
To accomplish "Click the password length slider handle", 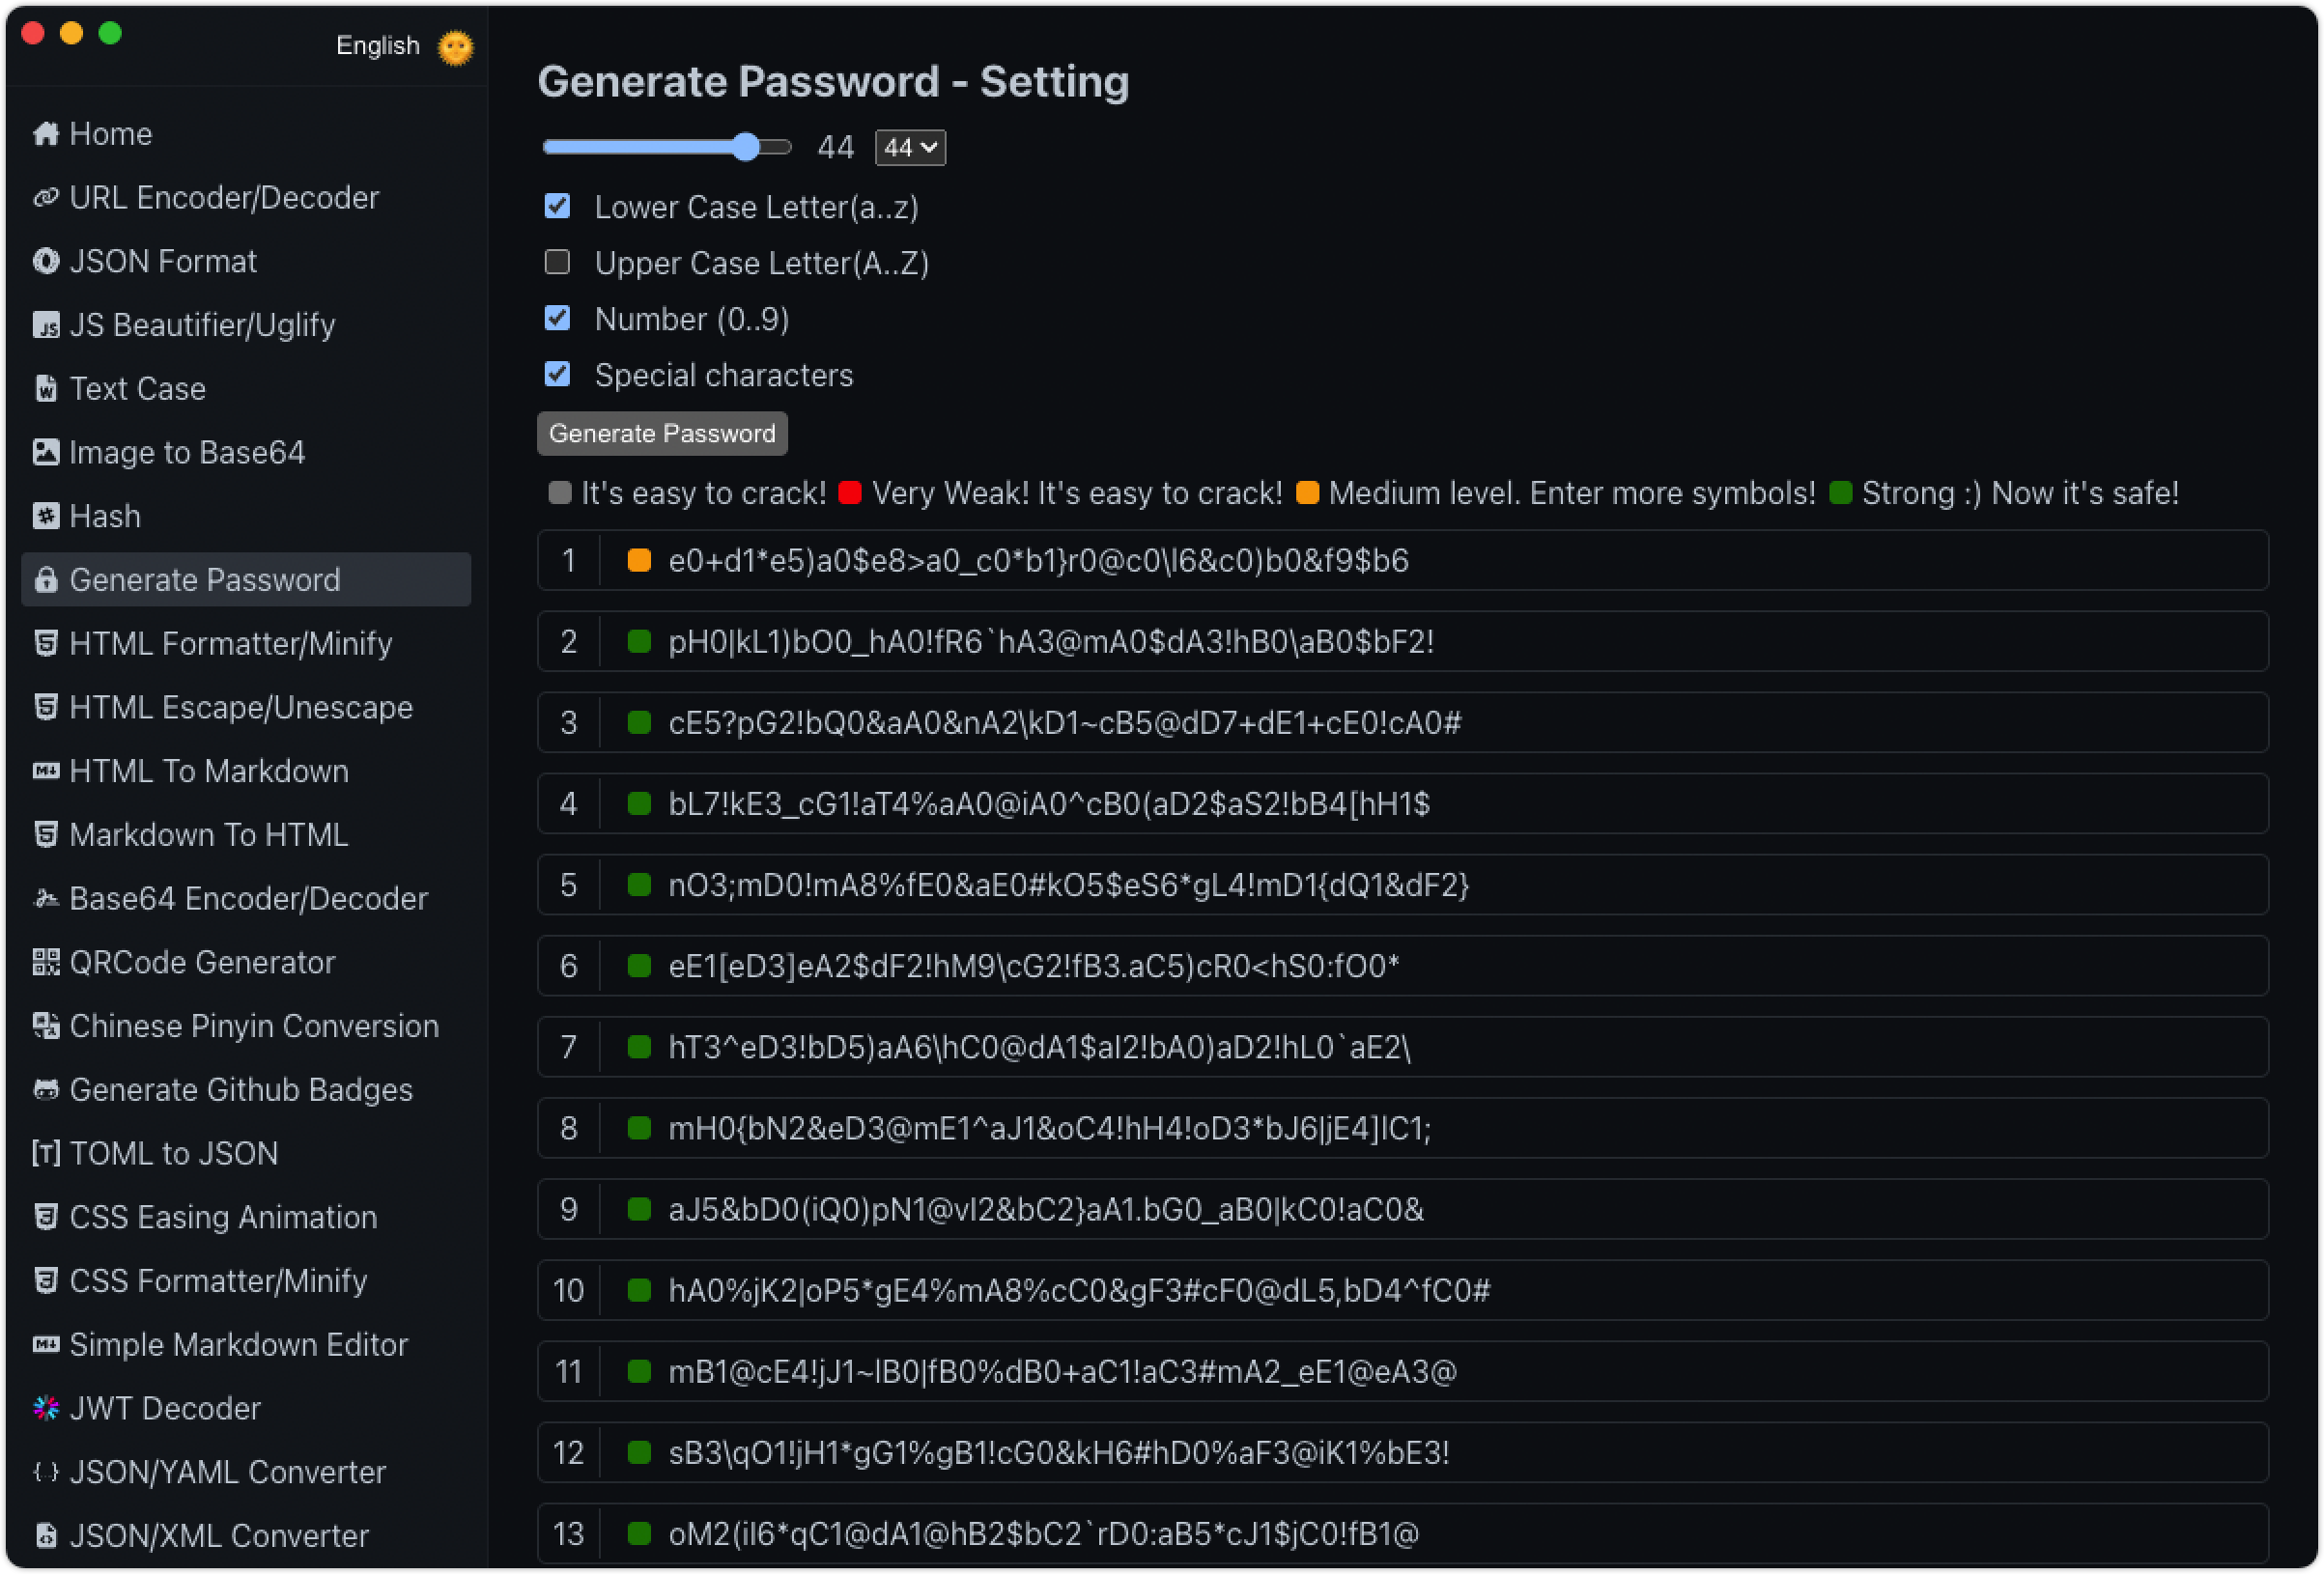I will point(746,148).
